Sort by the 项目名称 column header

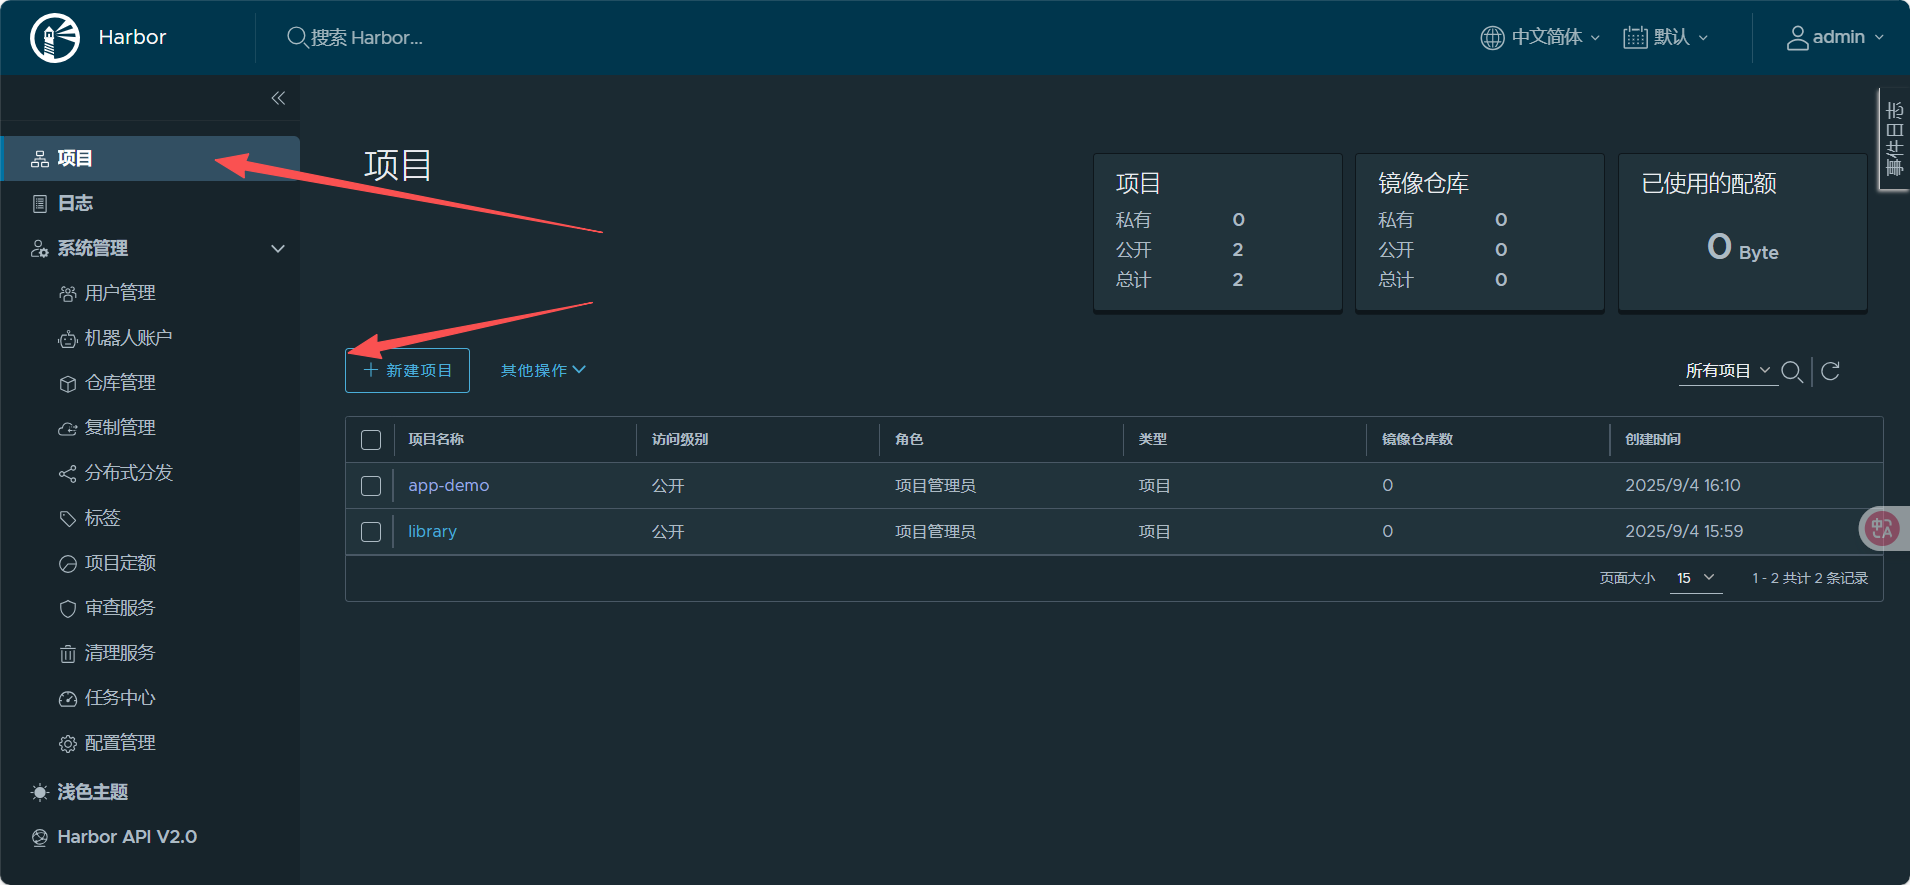[x=436, y=440]
